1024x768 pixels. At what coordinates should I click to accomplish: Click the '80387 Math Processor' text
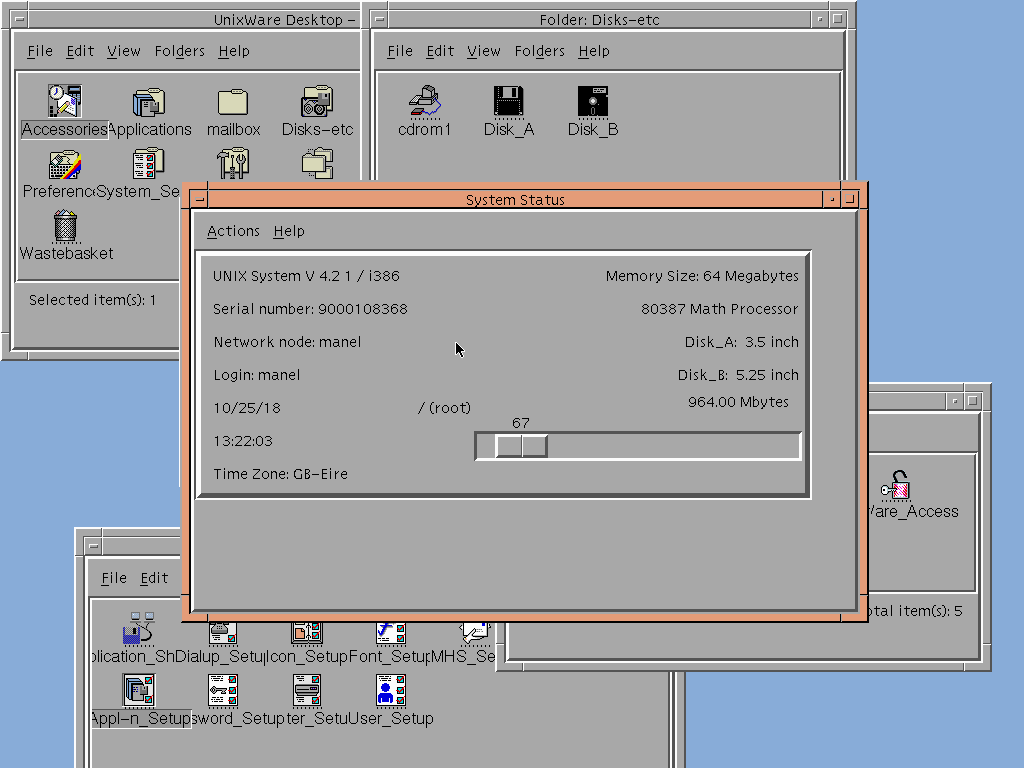[x=720, y=309]
